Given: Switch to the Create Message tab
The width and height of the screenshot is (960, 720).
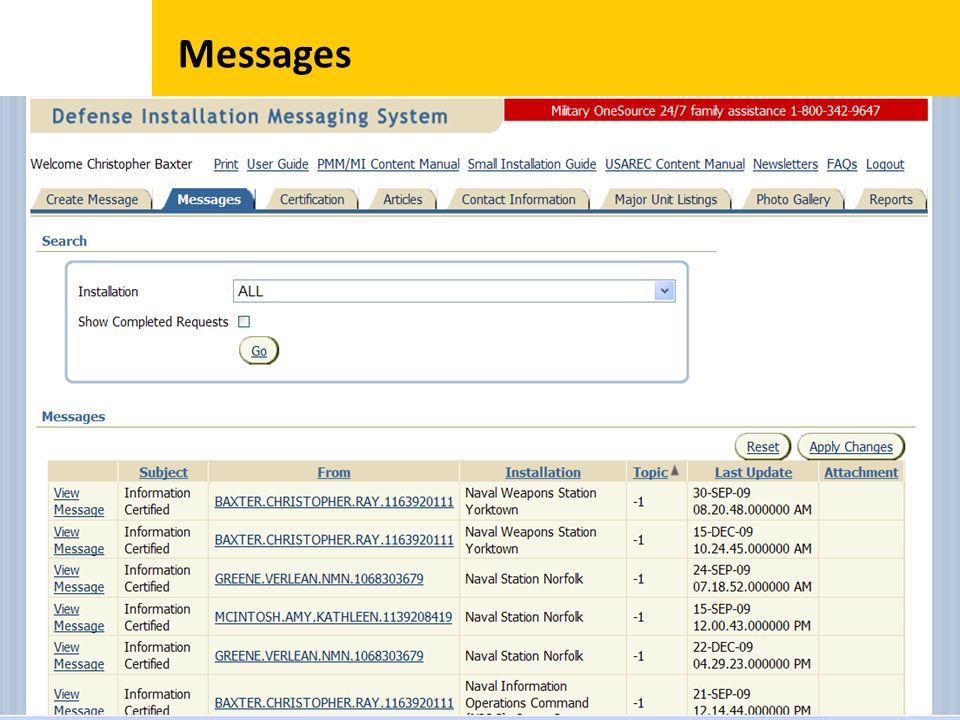Looking at the screenshot, I should point(92,200).
